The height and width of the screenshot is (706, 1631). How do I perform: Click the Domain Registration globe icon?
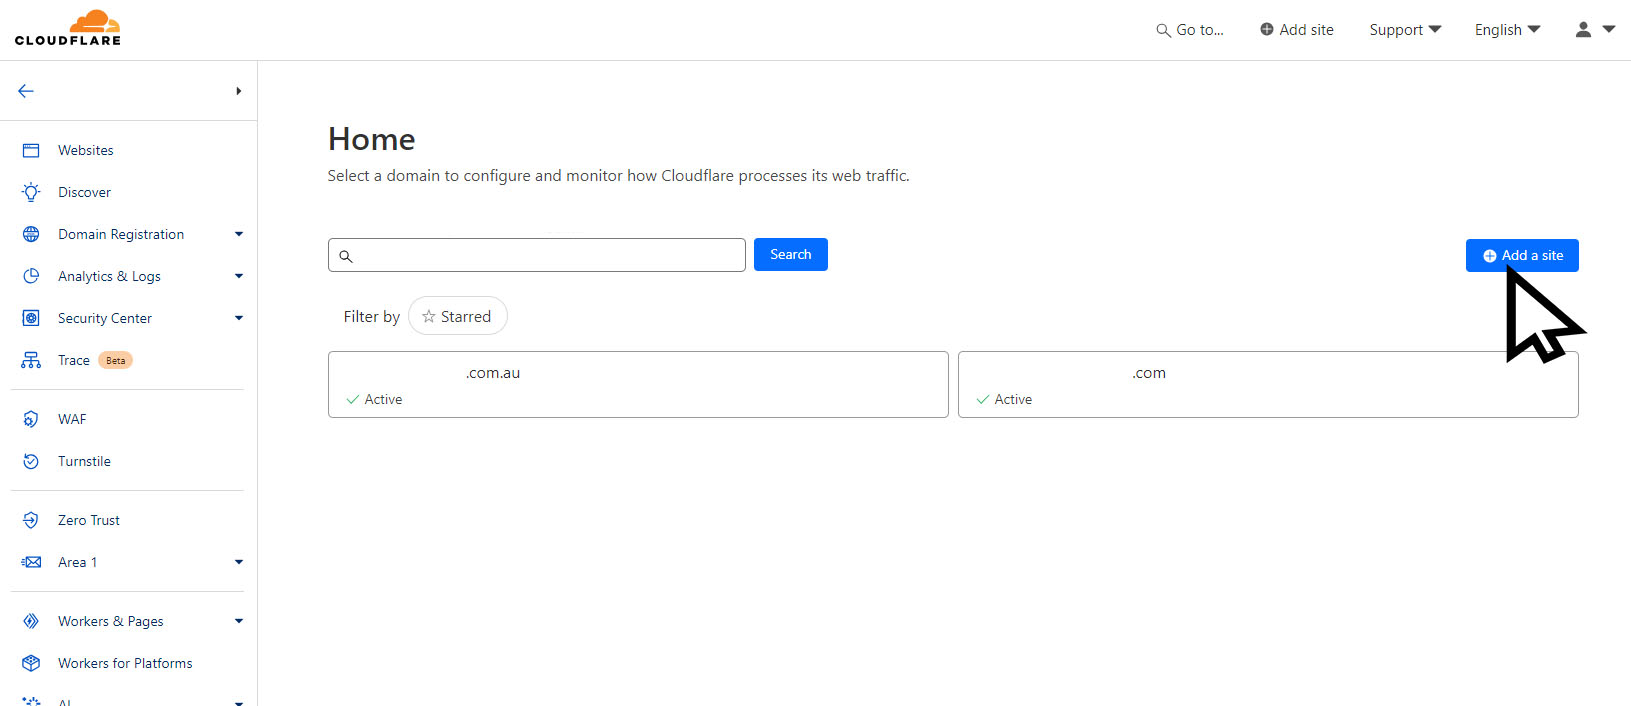(x=31, y=234)
